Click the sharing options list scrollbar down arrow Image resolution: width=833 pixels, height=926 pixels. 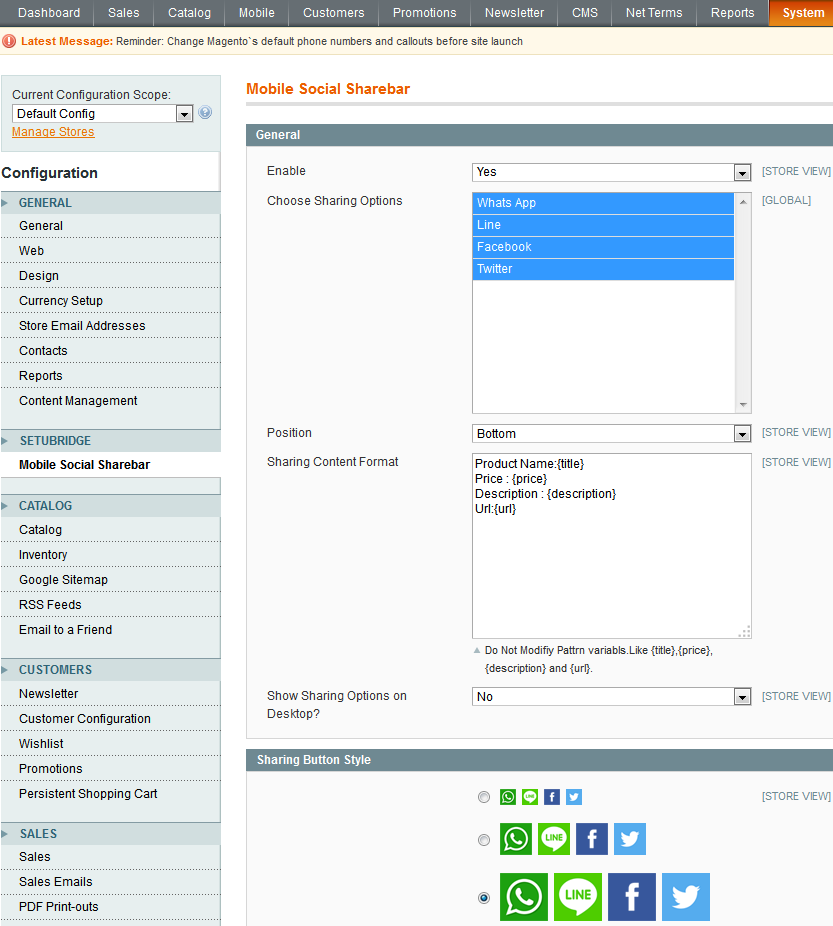[743, 405]
